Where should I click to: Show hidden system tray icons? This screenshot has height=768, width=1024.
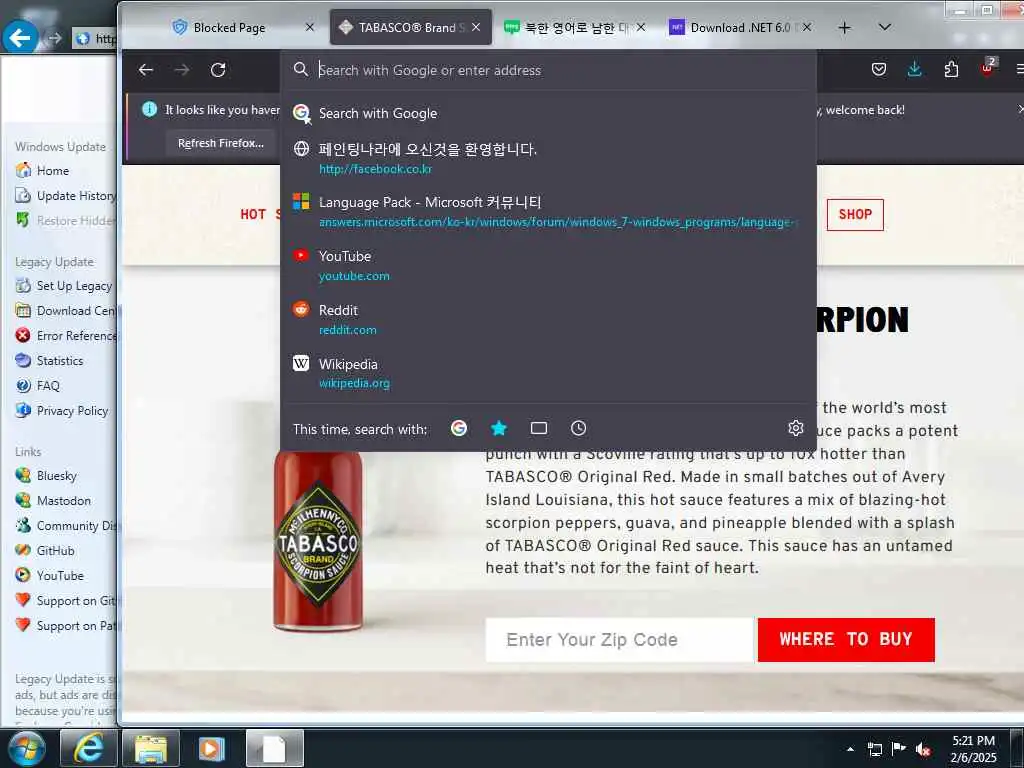850,749
